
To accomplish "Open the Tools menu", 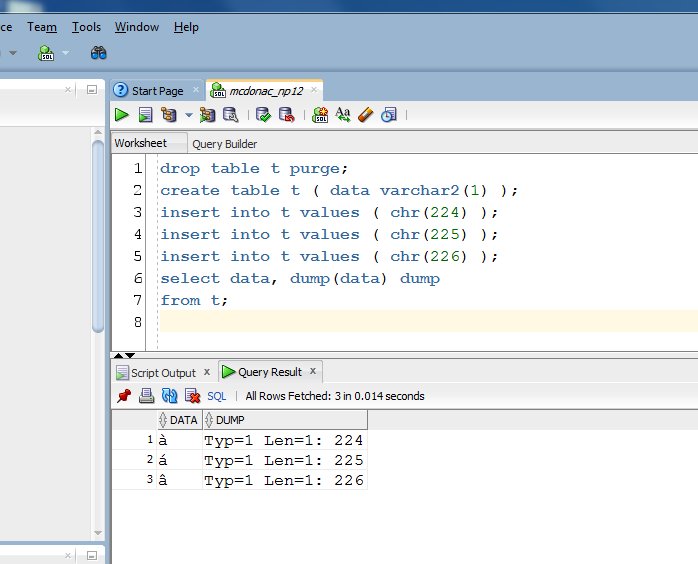I will [x=86, y=27].
